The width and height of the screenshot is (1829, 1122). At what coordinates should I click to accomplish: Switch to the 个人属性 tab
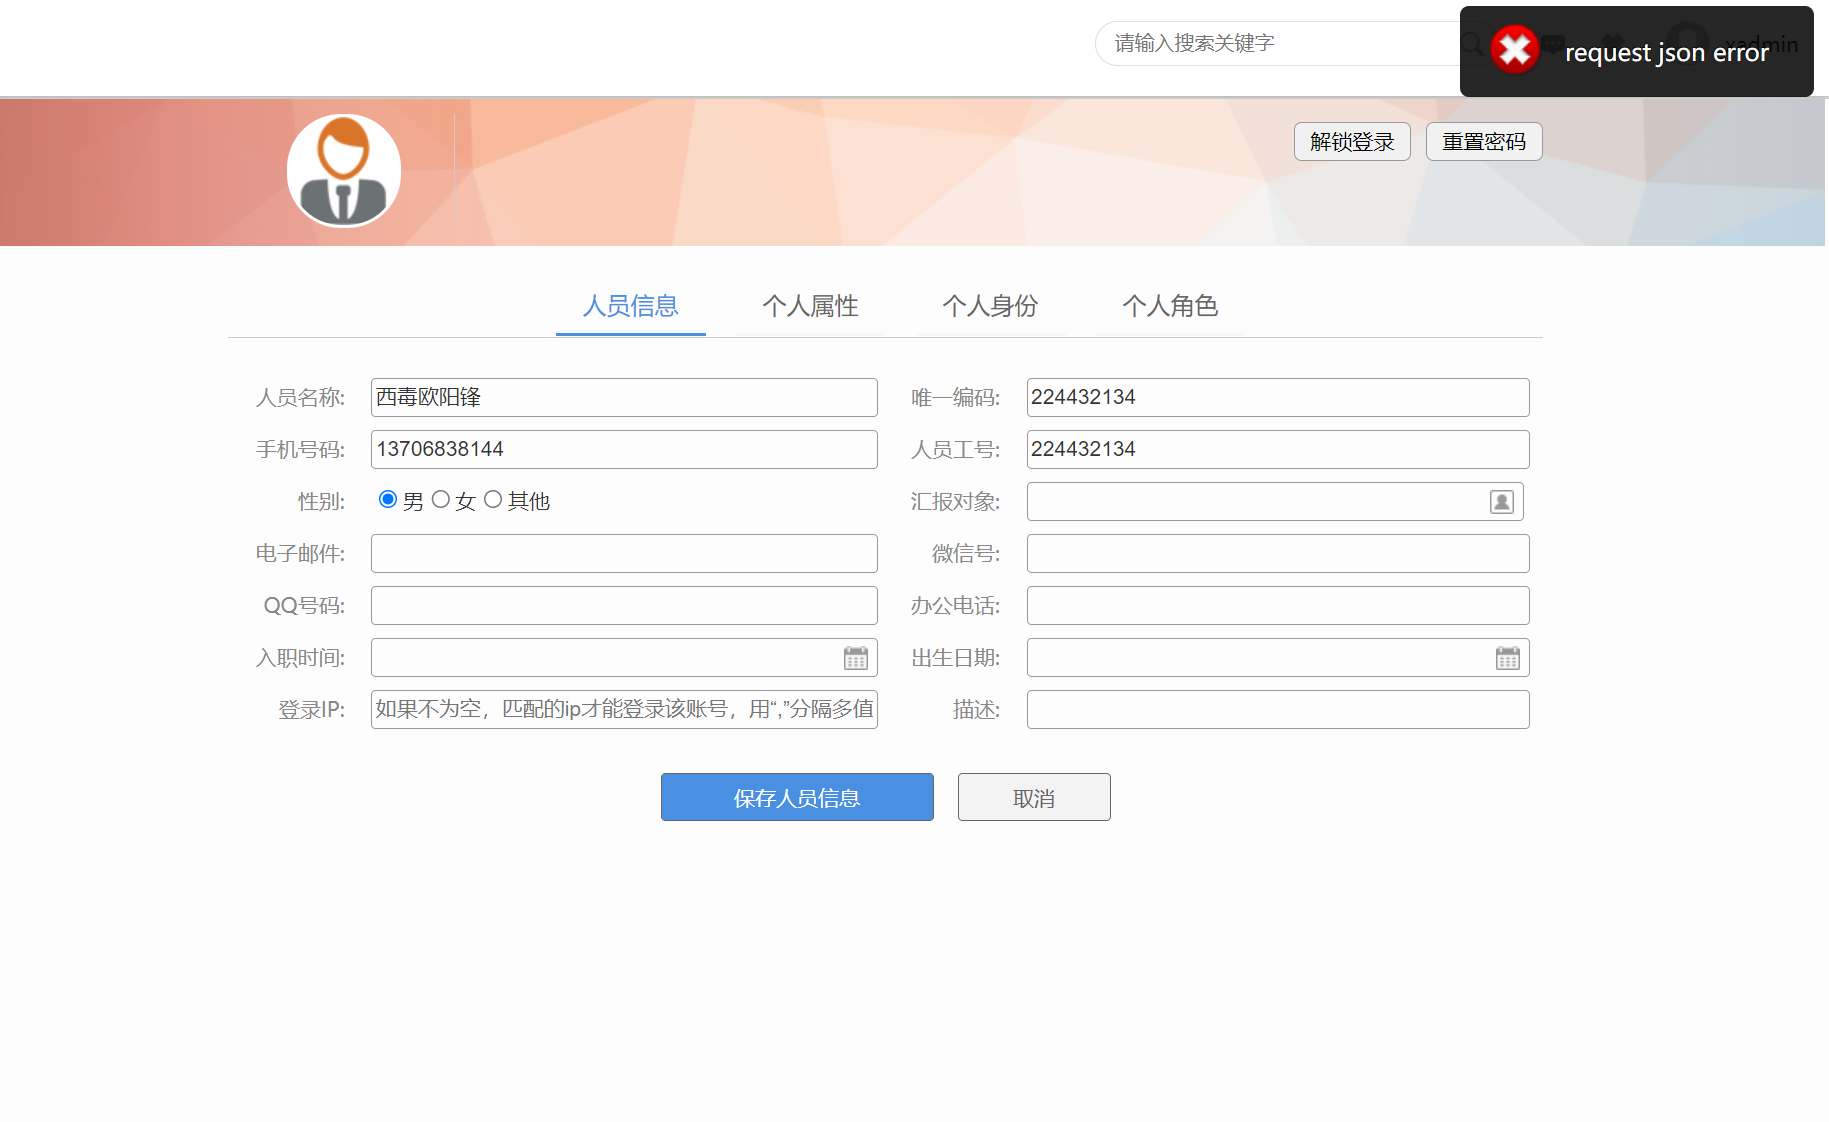click(811, 306)
